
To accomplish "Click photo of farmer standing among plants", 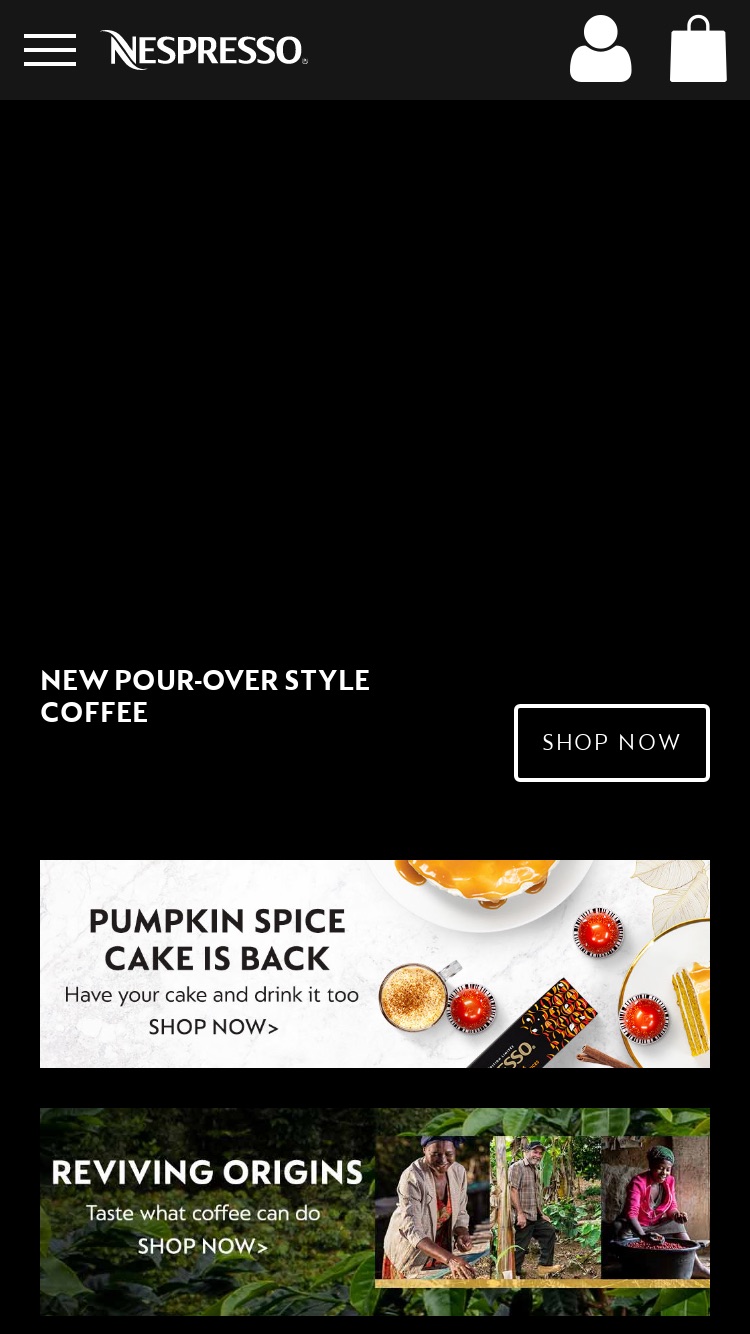I will pos(545,1208).
